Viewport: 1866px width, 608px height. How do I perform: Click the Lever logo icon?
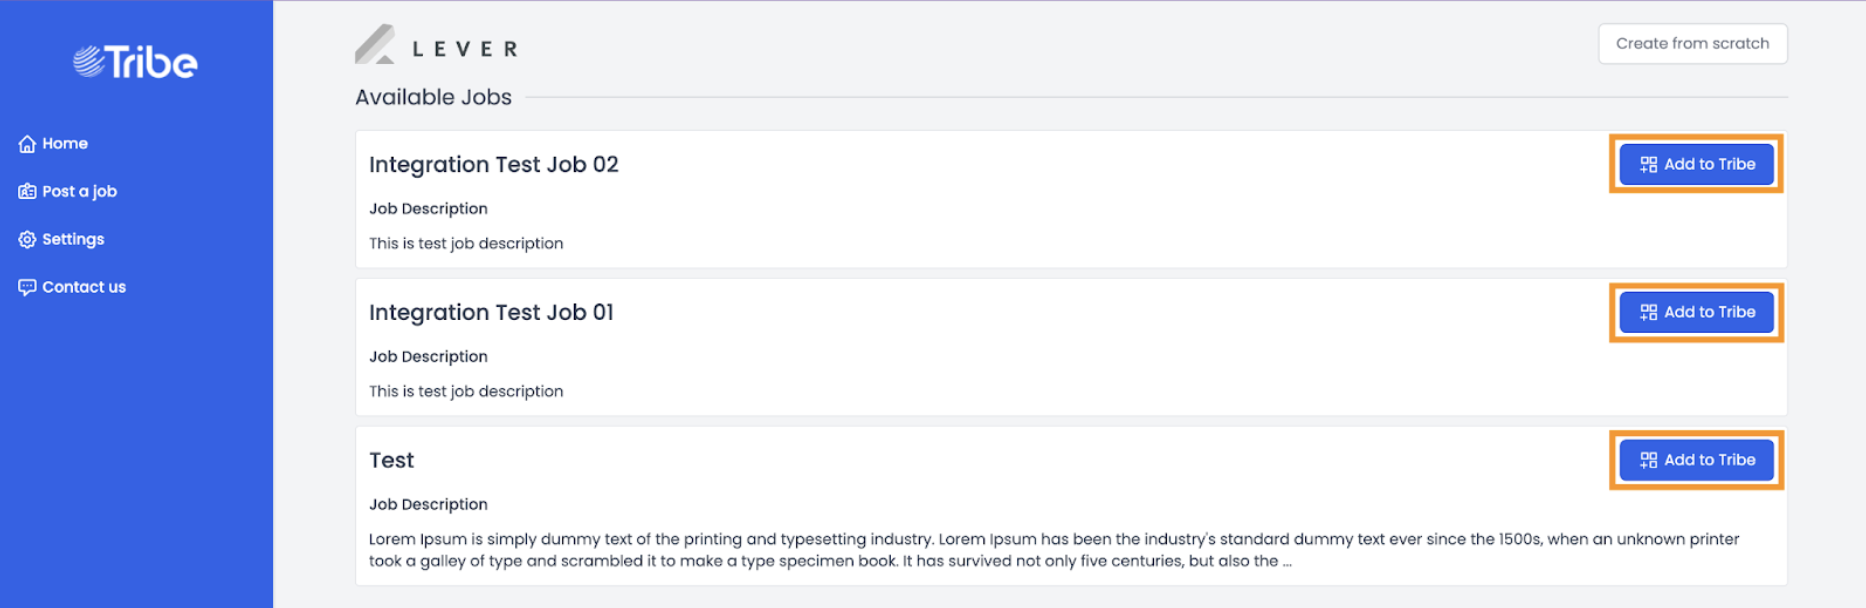[x=375, y=45]
